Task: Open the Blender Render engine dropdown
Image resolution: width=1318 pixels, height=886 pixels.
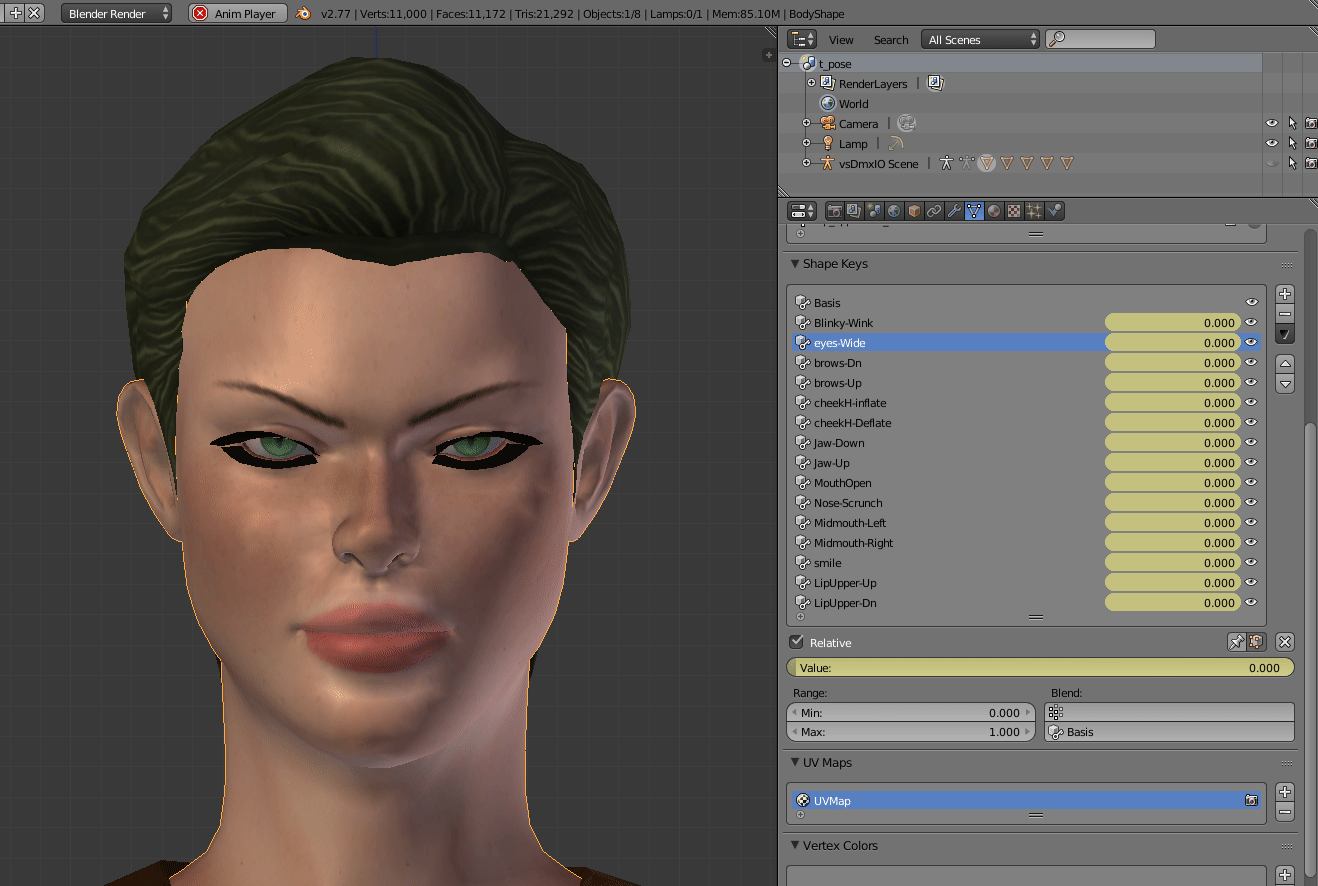Action: (x=116, y=14)
